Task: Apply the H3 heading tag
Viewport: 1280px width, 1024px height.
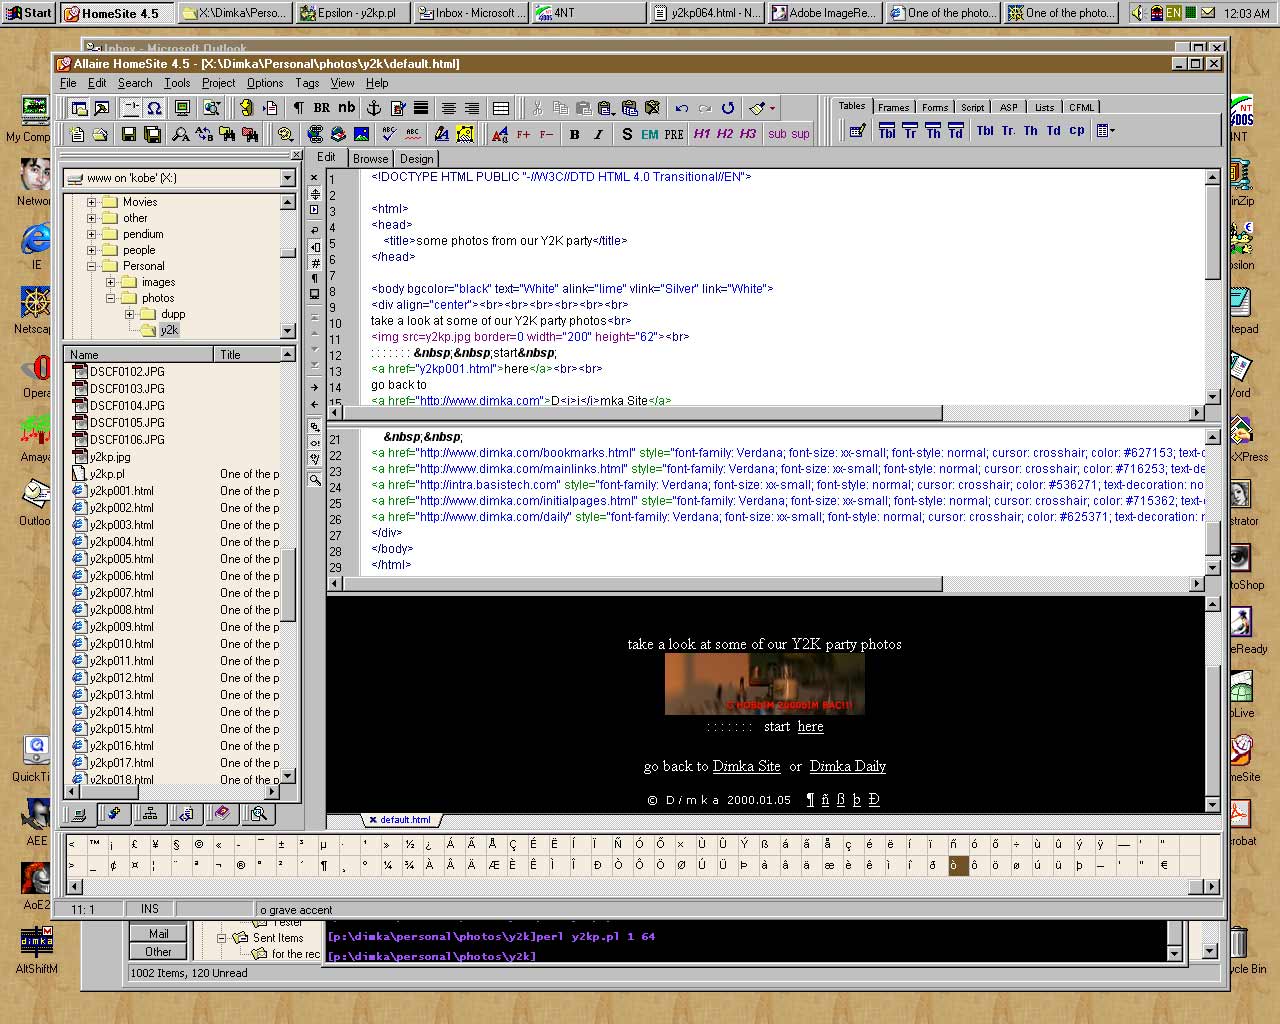Action: (748, 134)
